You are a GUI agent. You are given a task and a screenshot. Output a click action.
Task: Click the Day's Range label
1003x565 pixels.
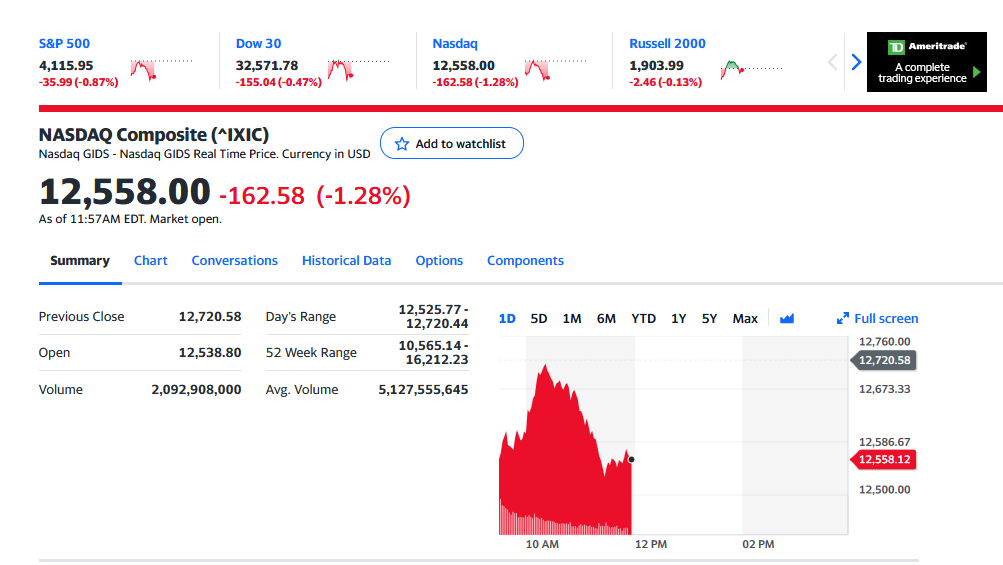301,317
